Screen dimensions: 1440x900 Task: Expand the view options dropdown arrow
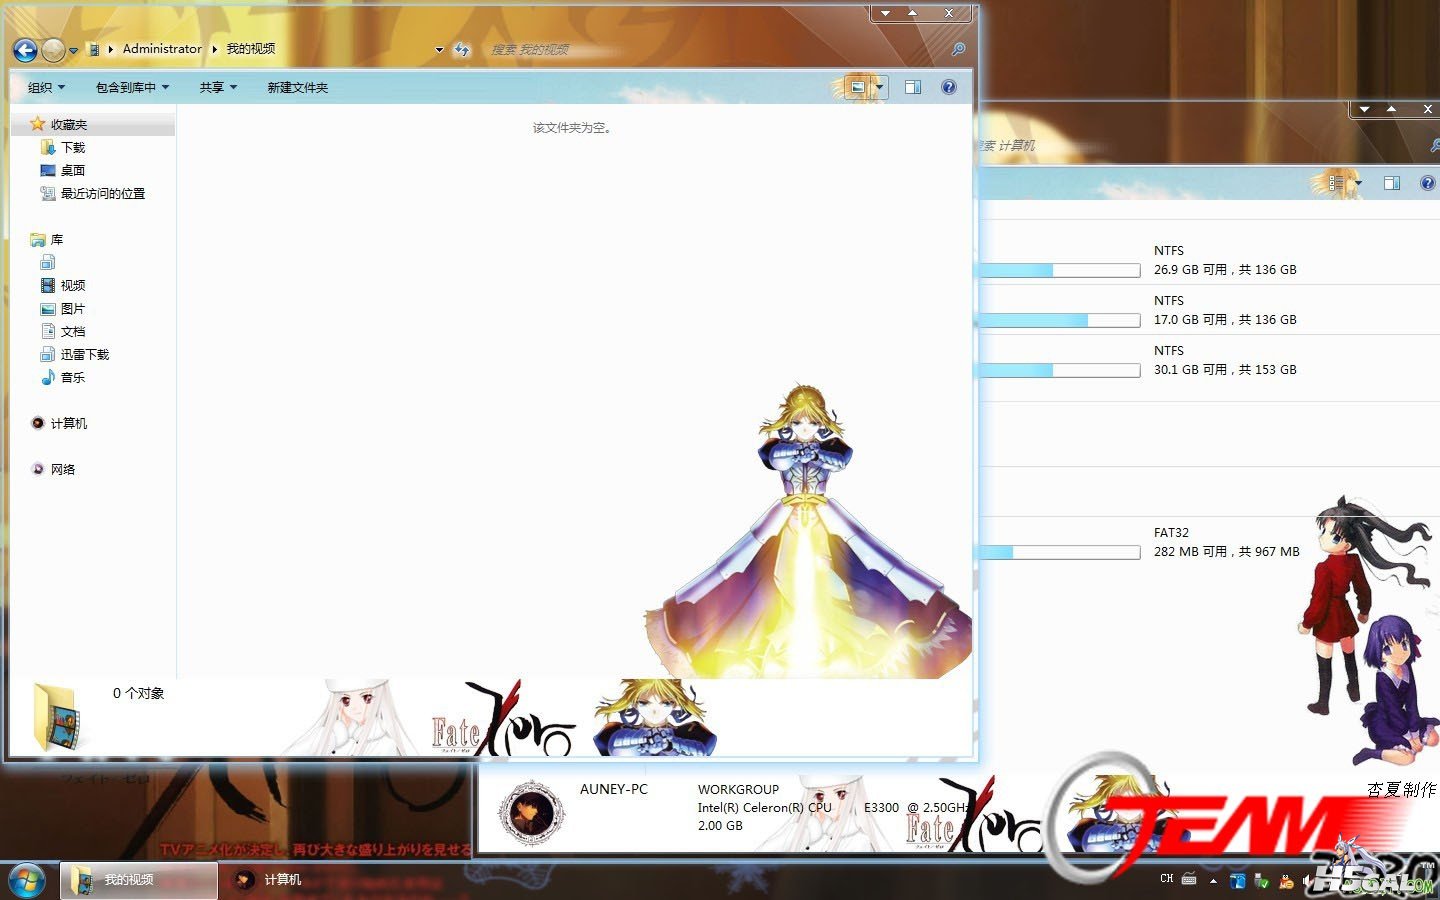[880, 88]
